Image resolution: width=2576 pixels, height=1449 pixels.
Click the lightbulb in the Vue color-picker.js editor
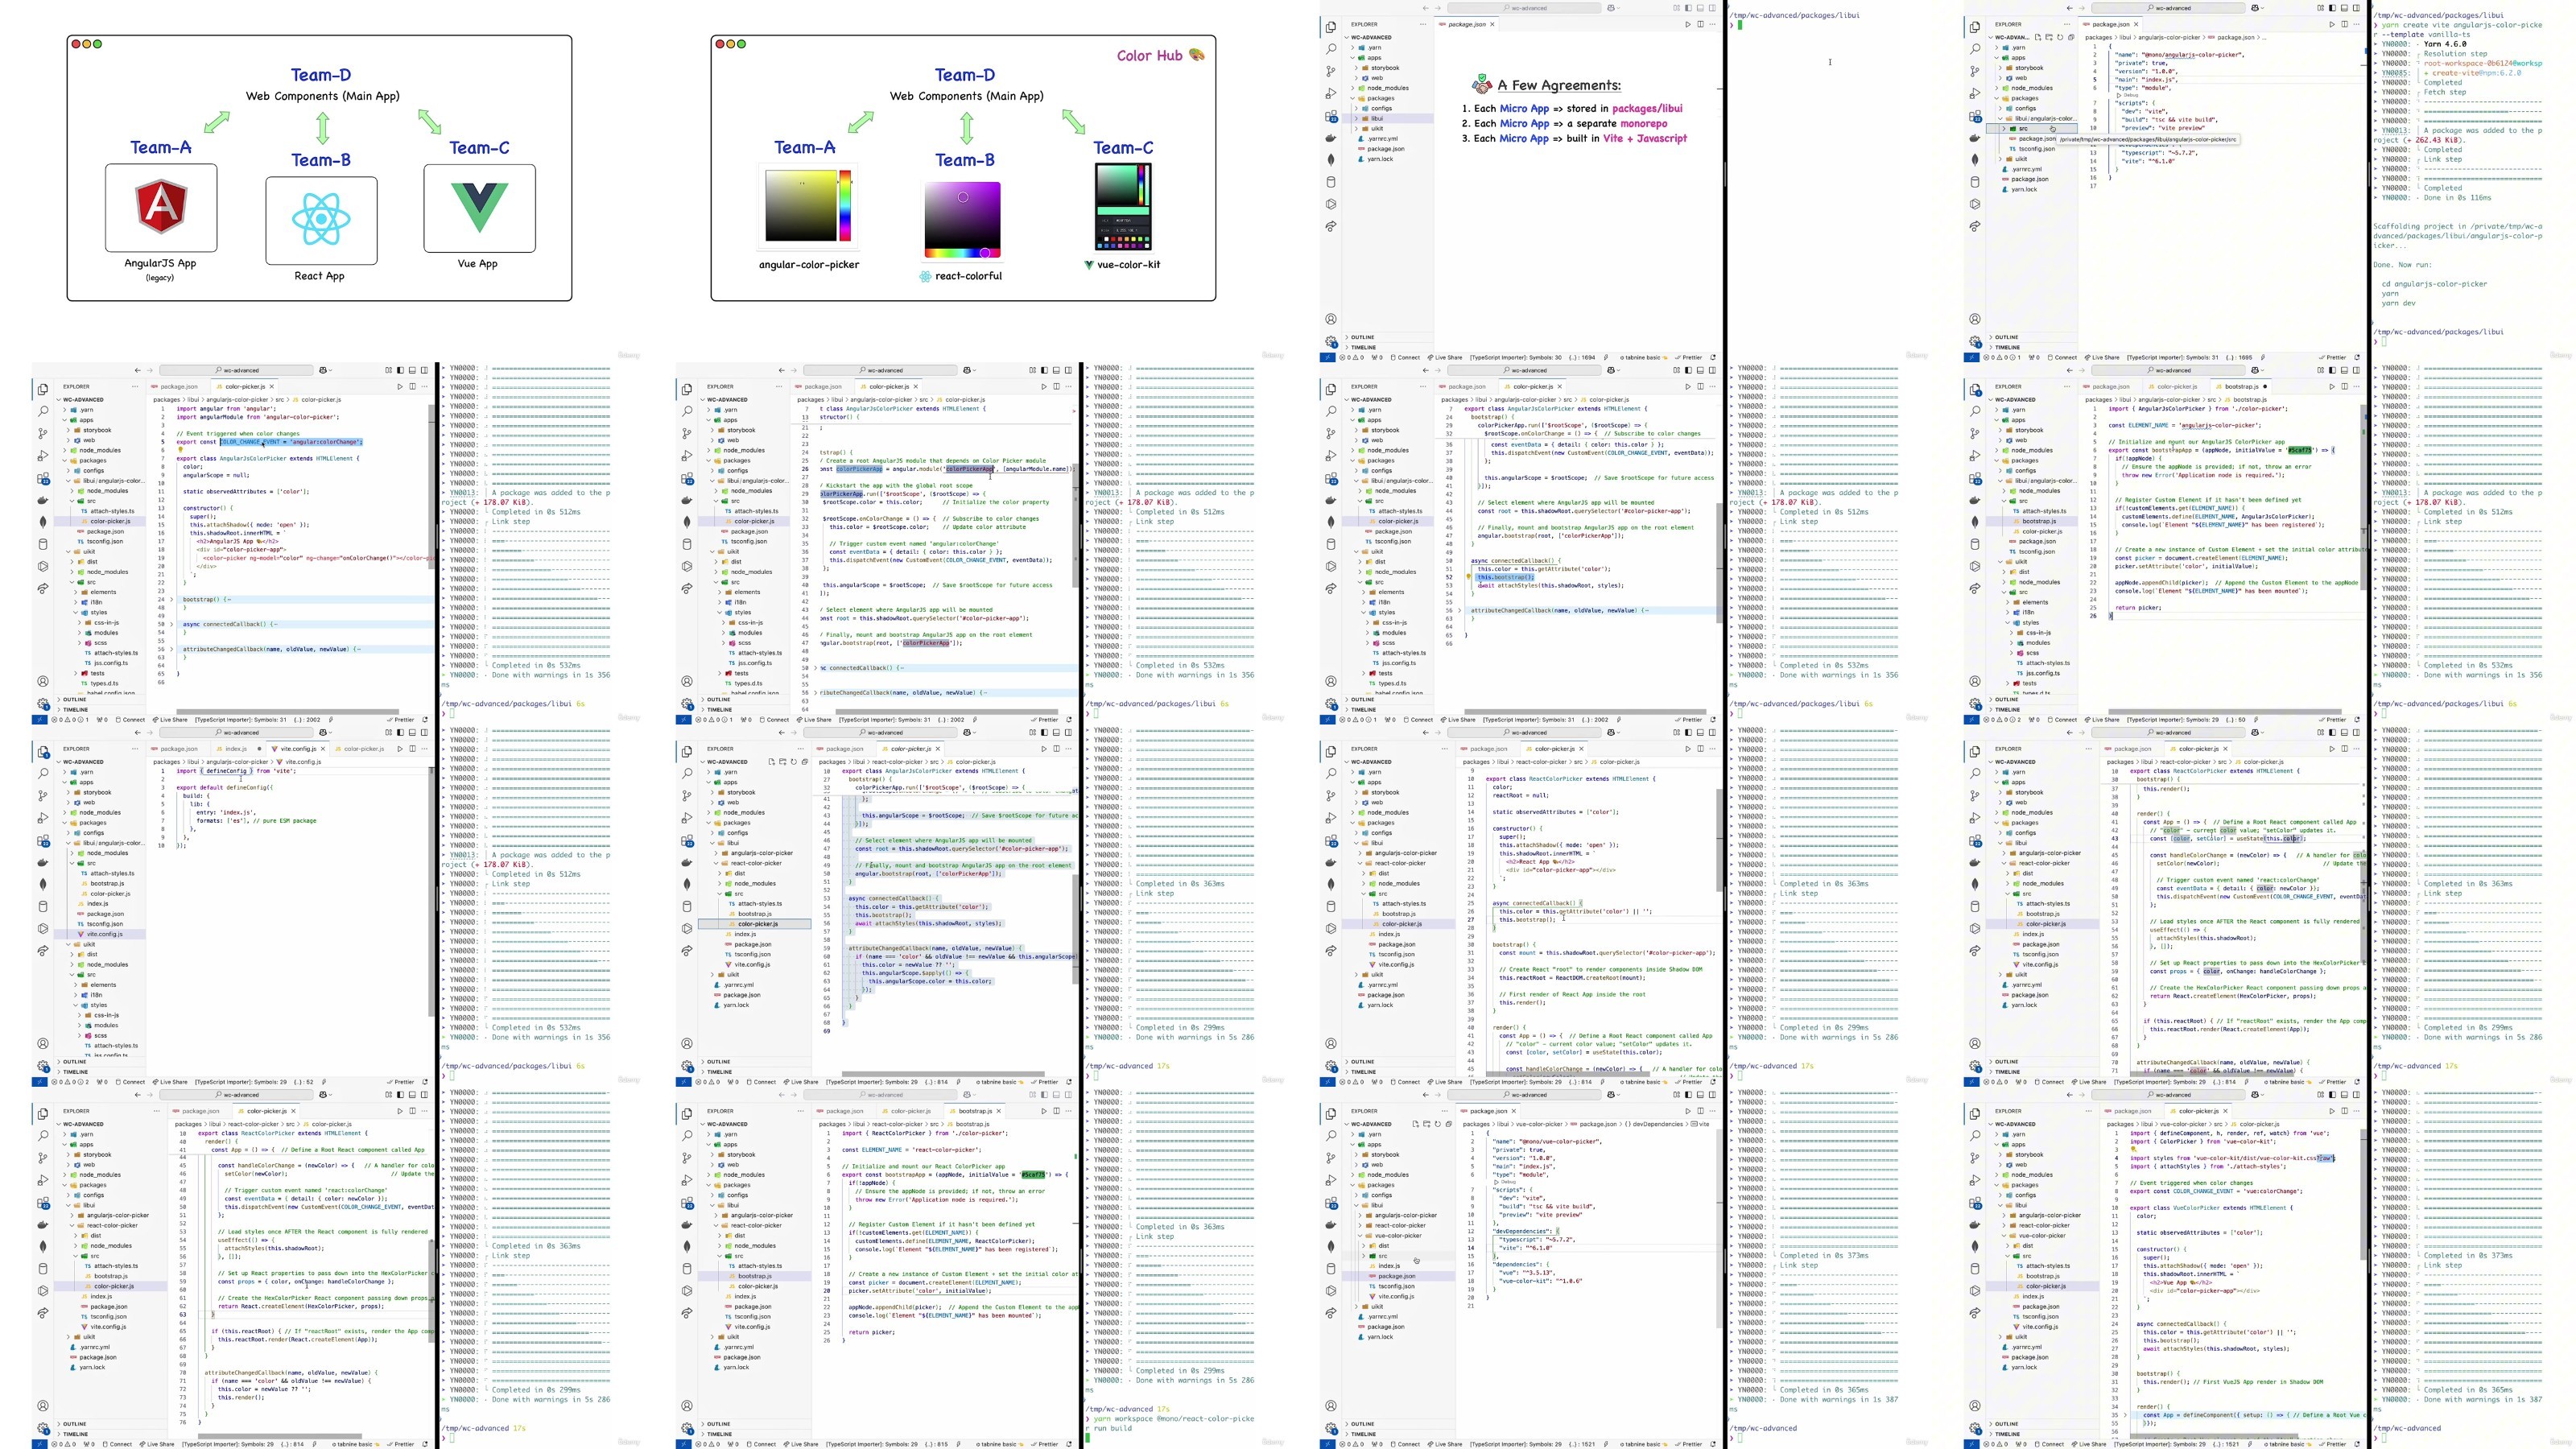(x=2134, y=1149)
